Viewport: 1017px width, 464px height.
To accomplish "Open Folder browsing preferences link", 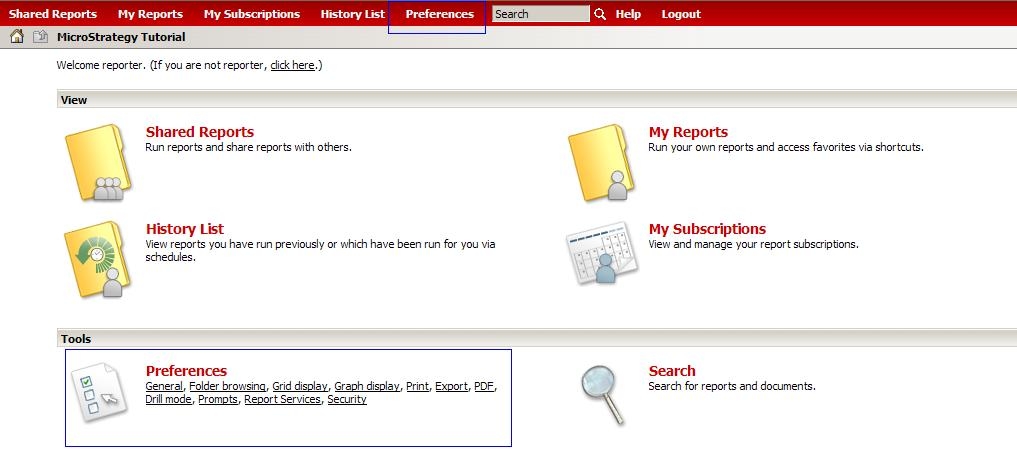I will point(227,386).
